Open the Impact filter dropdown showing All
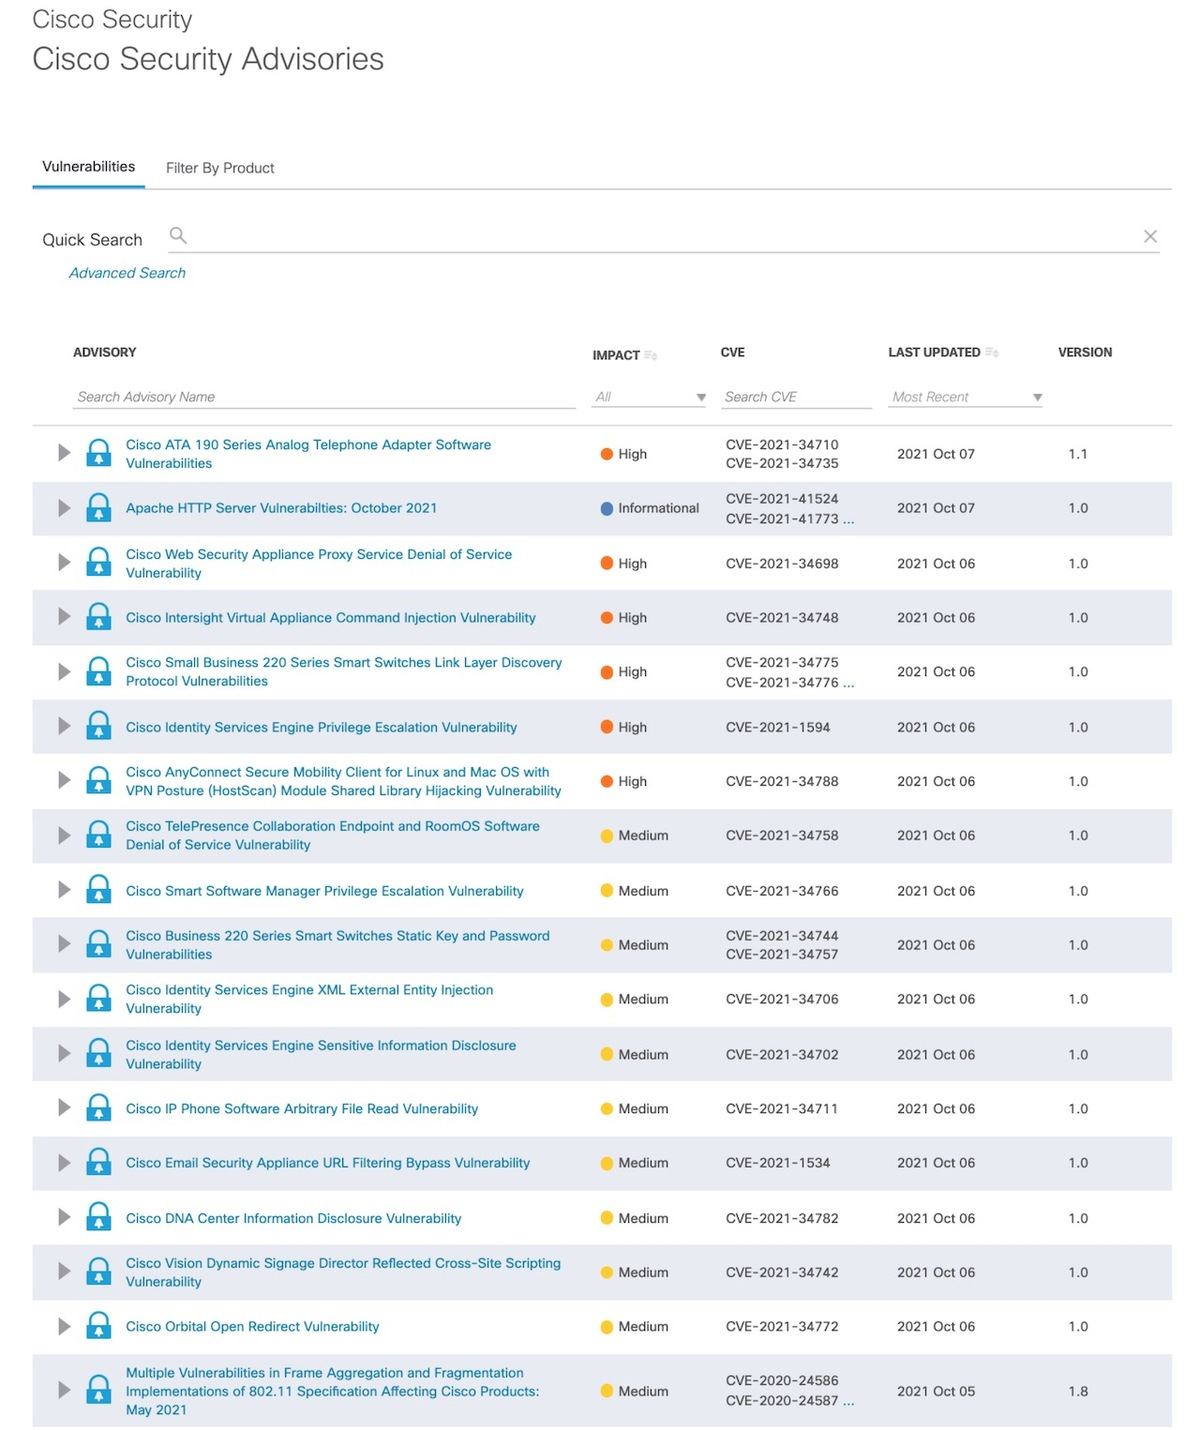This screenshot has width=1200, height=1430. [x=649, y=397]
